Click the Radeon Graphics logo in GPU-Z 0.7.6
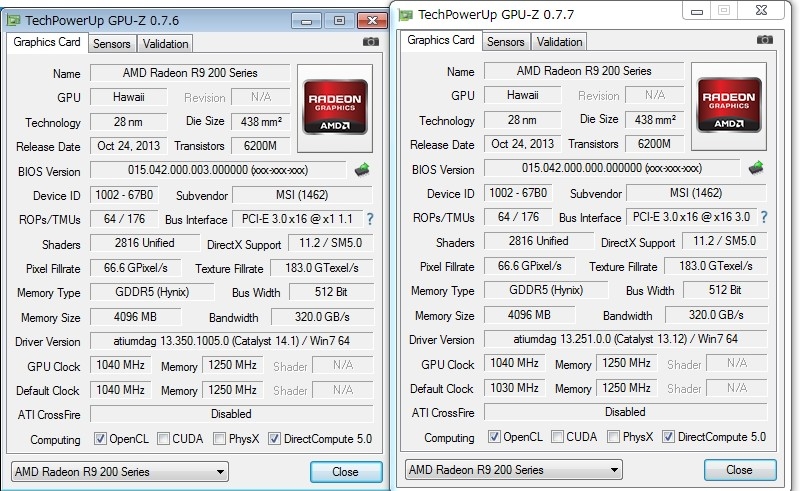Screen dimensions: 800x491 pyautogui.click(x=335, y=107)
